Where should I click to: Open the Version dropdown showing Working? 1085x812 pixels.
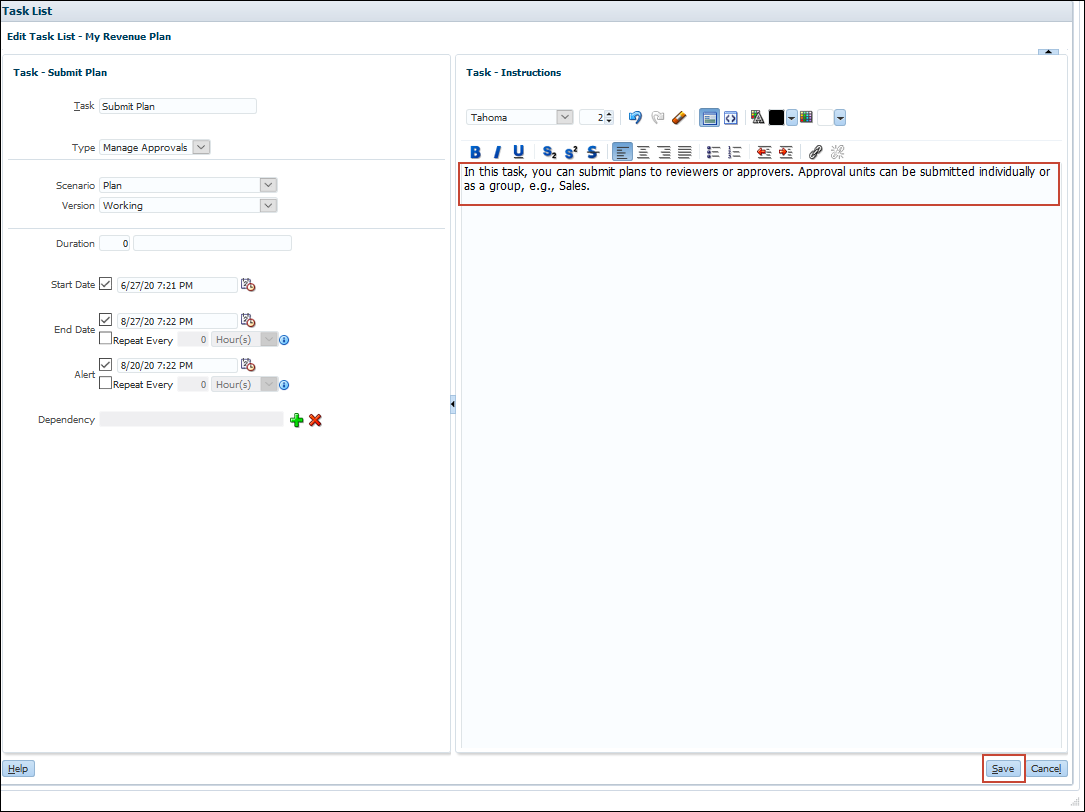(x=267, y=205)
